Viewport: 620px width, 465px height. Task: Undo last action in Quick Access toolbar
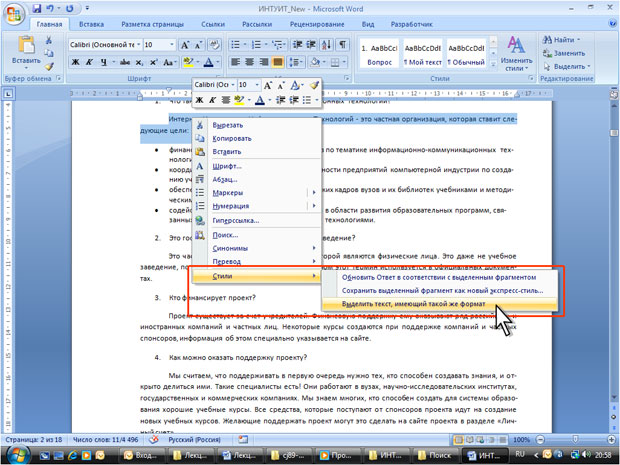(x=50, y=8)
